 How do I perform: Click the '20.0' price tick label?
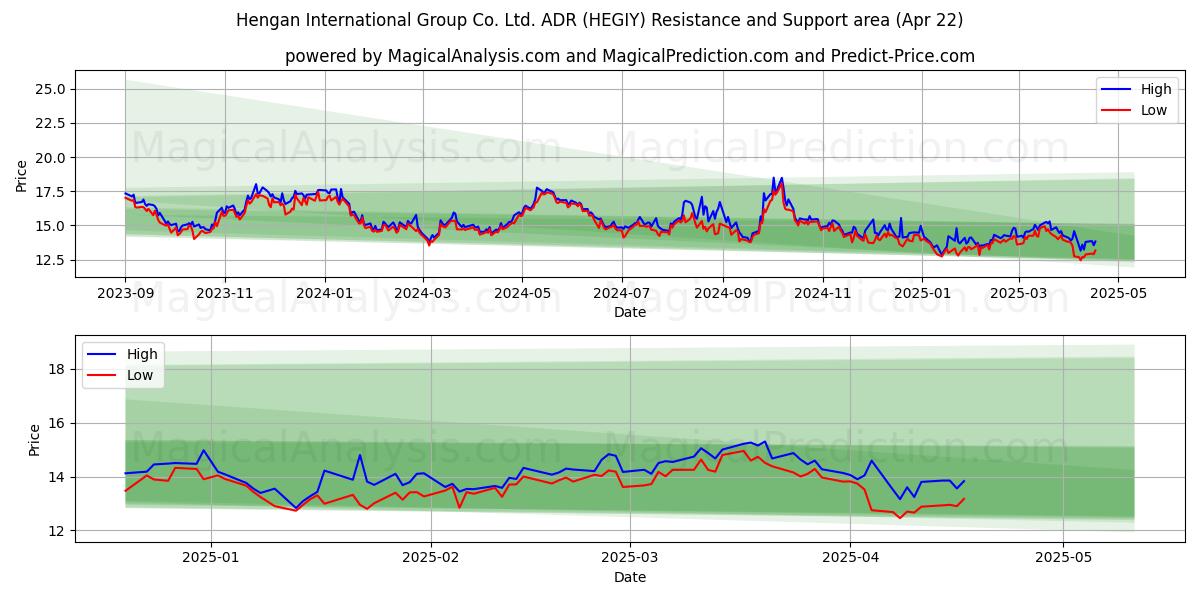(x=51, y=158)
